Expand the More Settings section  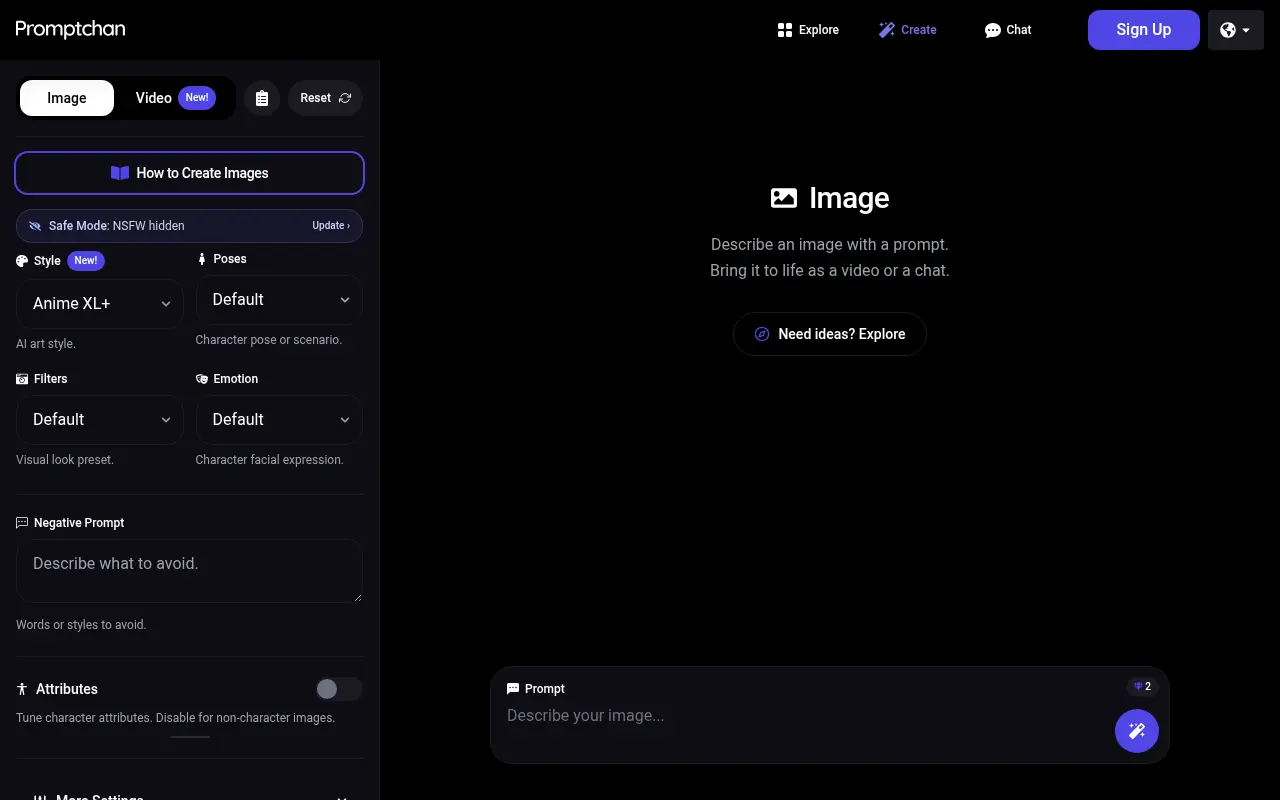click(190, 797)
